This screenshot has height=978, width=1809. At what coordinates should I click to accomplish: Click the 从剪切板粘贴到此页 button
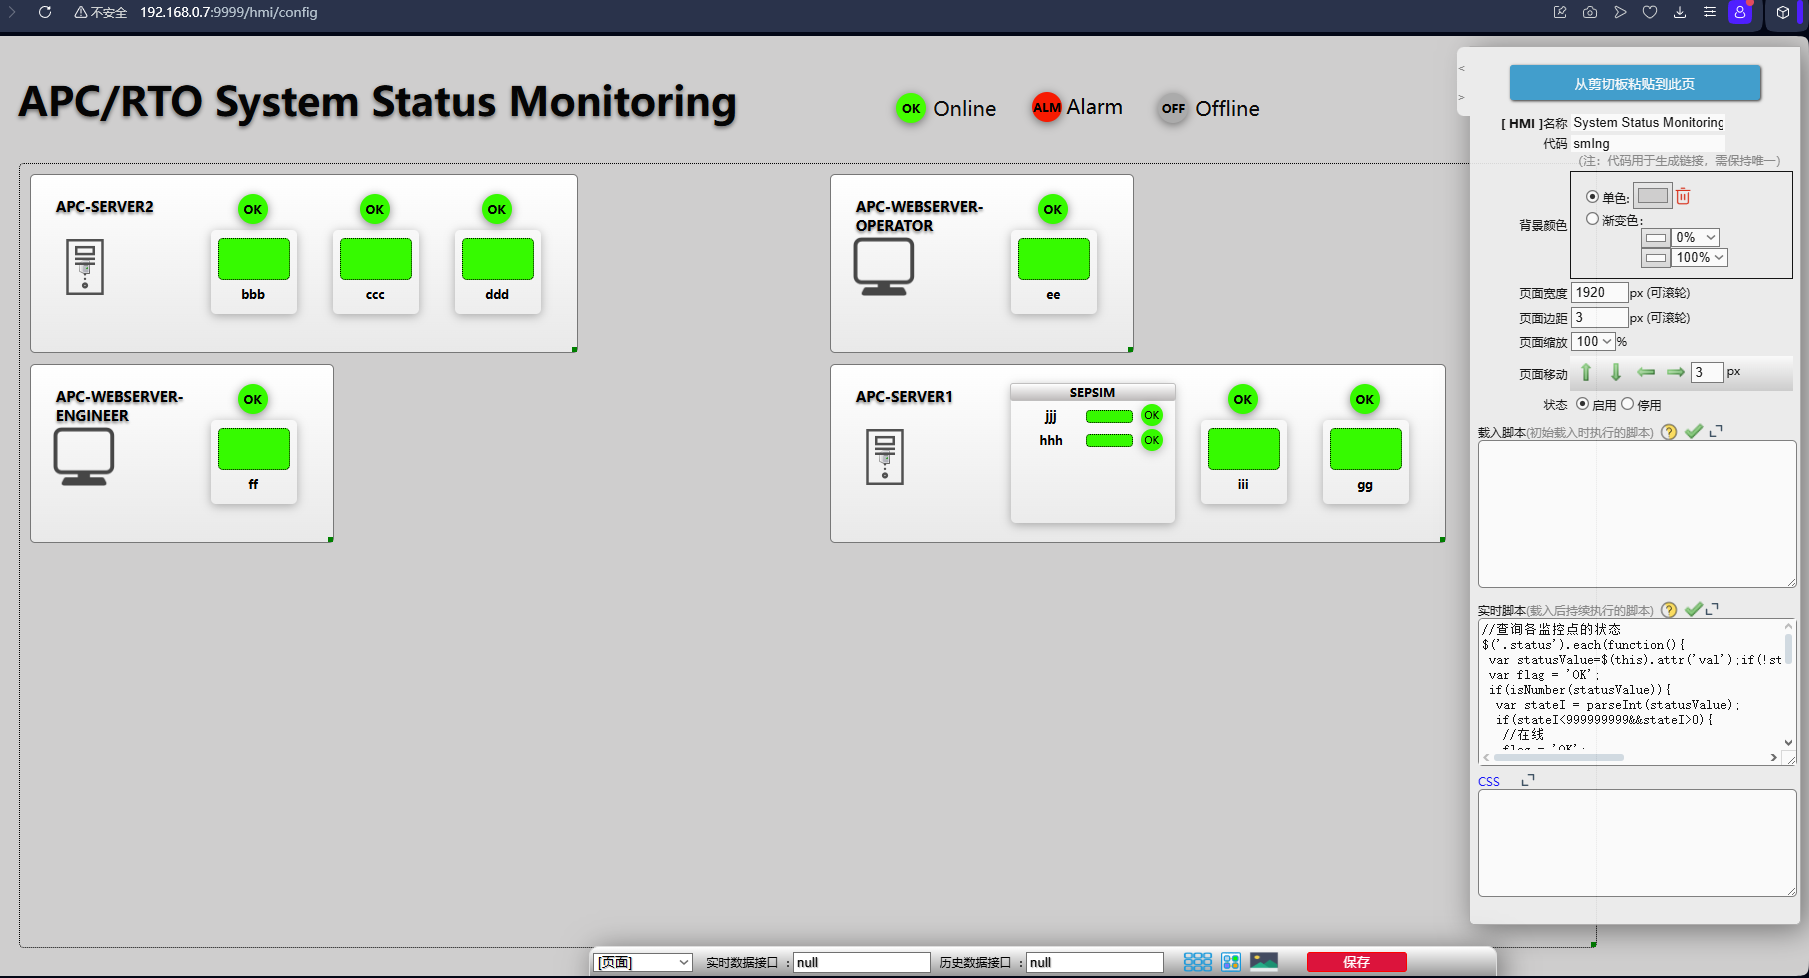1635,84
